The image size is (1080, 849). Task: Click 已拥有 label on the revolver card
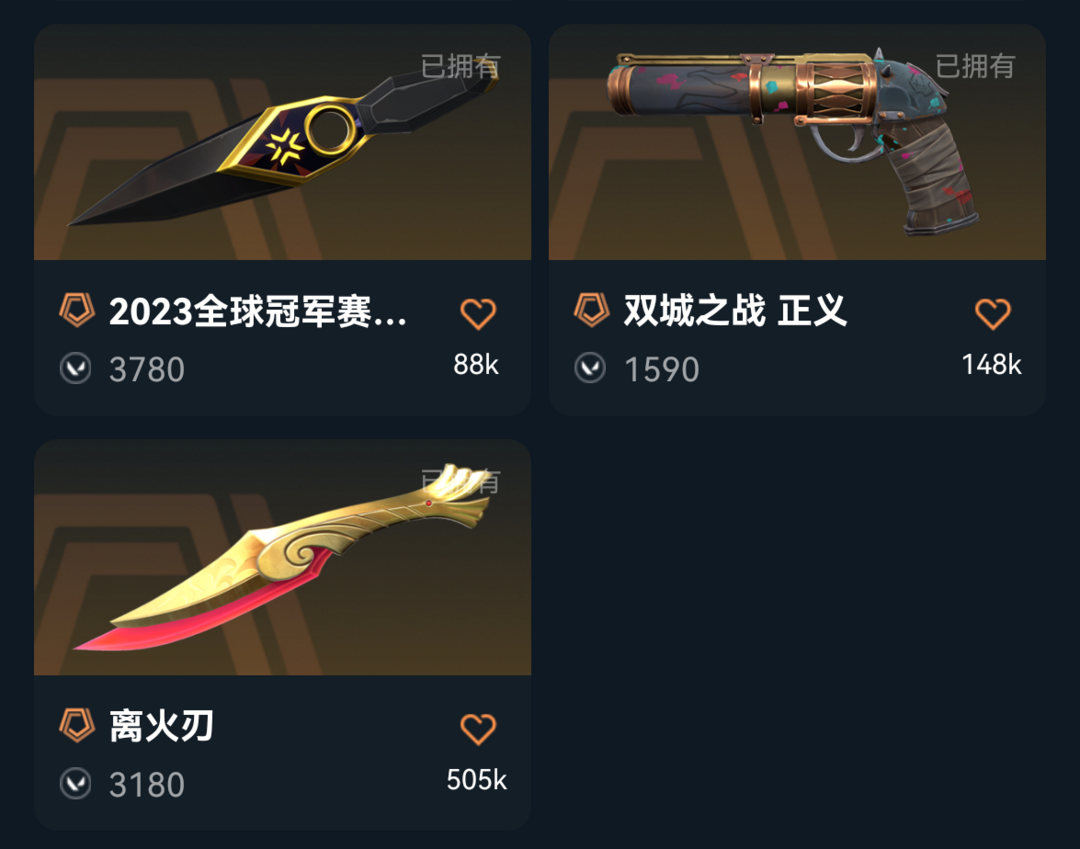point(975,66)
